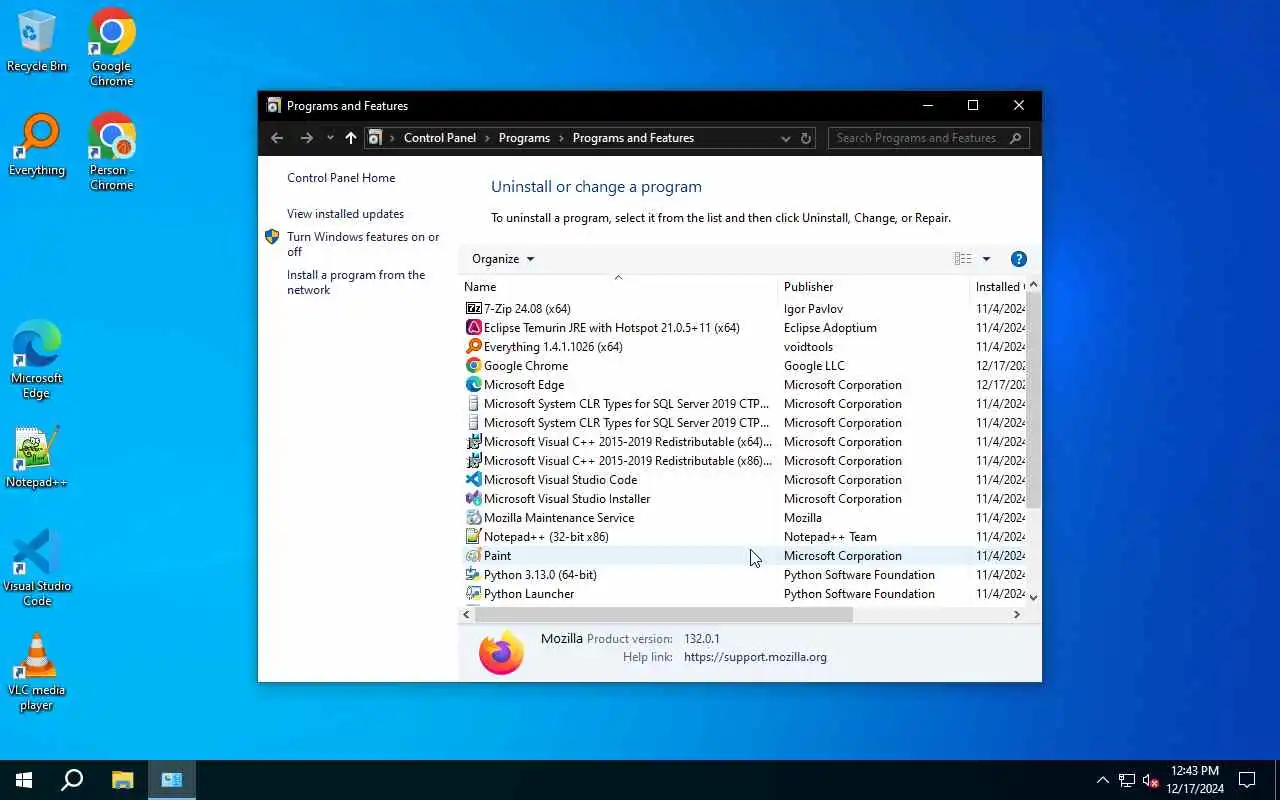This screenshot has height=800, width=1280.
Task: Go back using the back arrow
Action: 277,138
